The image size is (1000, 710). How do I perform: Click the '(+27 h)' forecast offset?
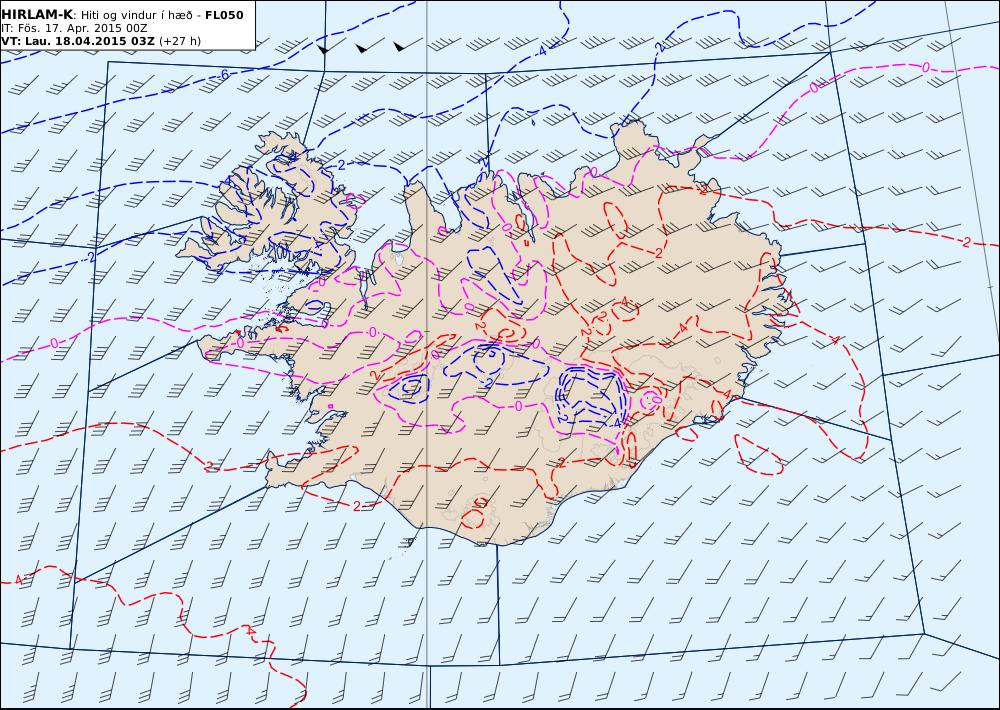coord(180,41)
